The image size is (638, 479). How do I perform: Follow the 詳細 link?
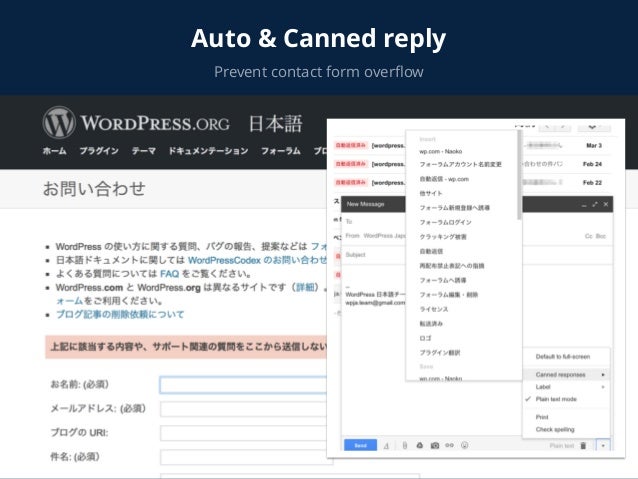tap(305, 287)
